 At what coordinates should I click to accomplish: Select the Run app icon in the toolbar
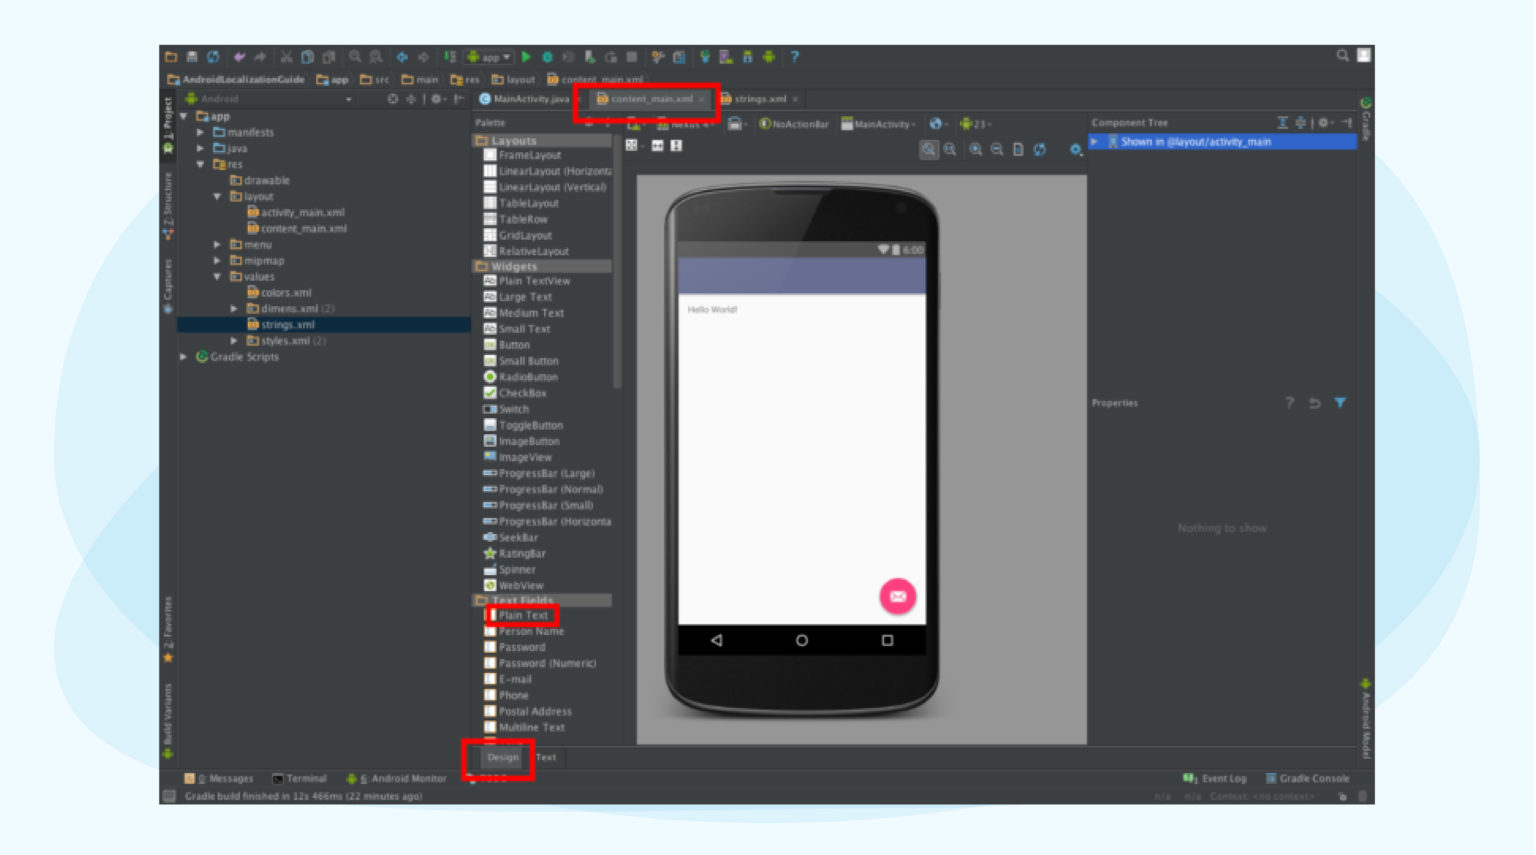(526, 57)
